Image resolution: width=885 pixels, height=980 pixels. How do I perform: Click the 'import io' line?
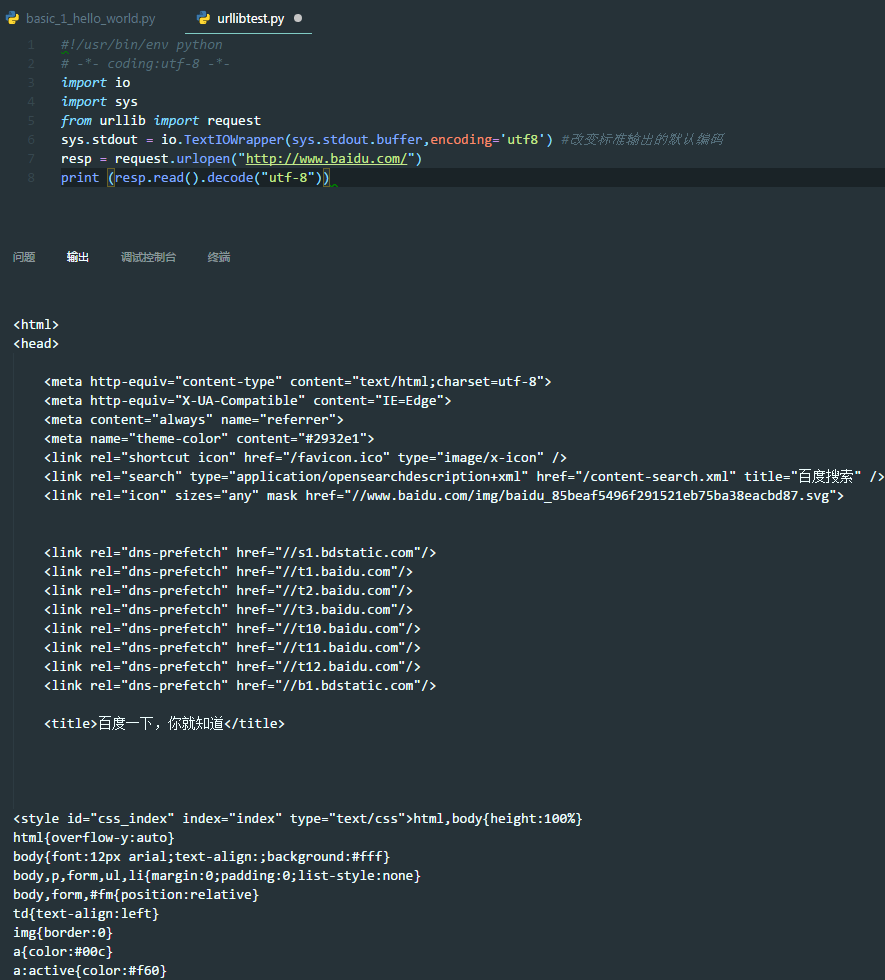coord(96,82)
